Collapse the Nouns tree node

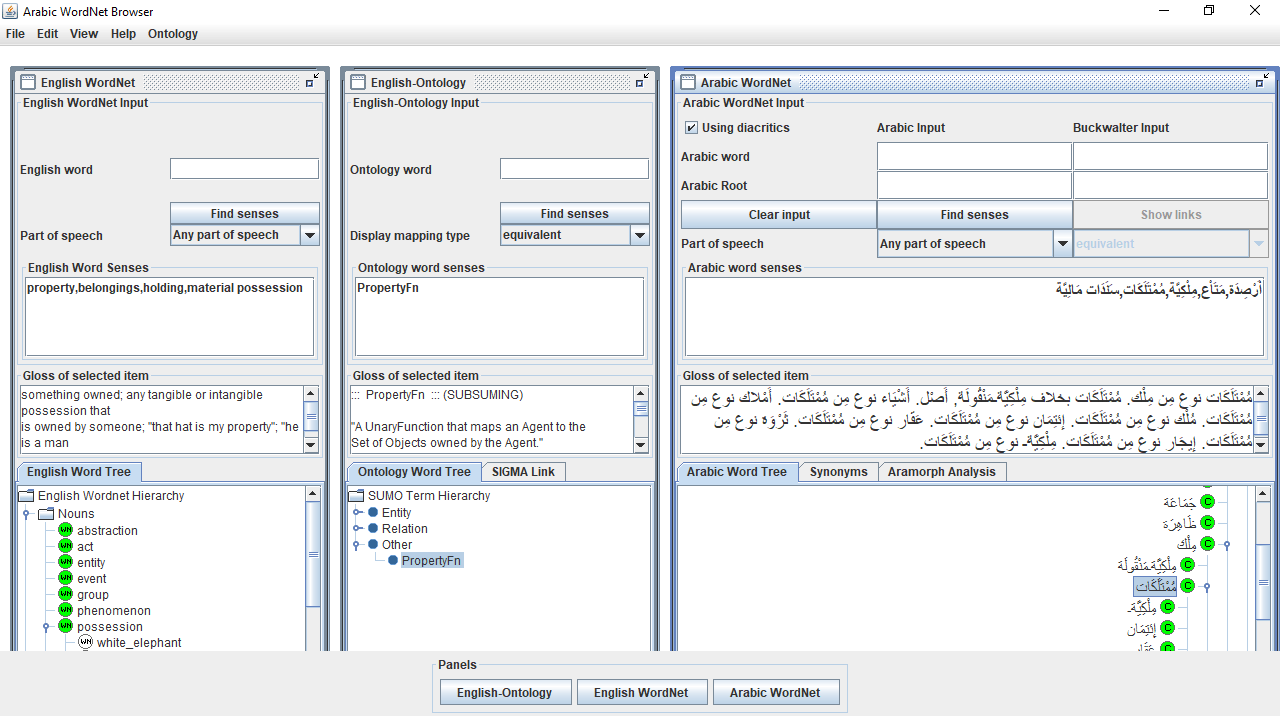(26, 513)
